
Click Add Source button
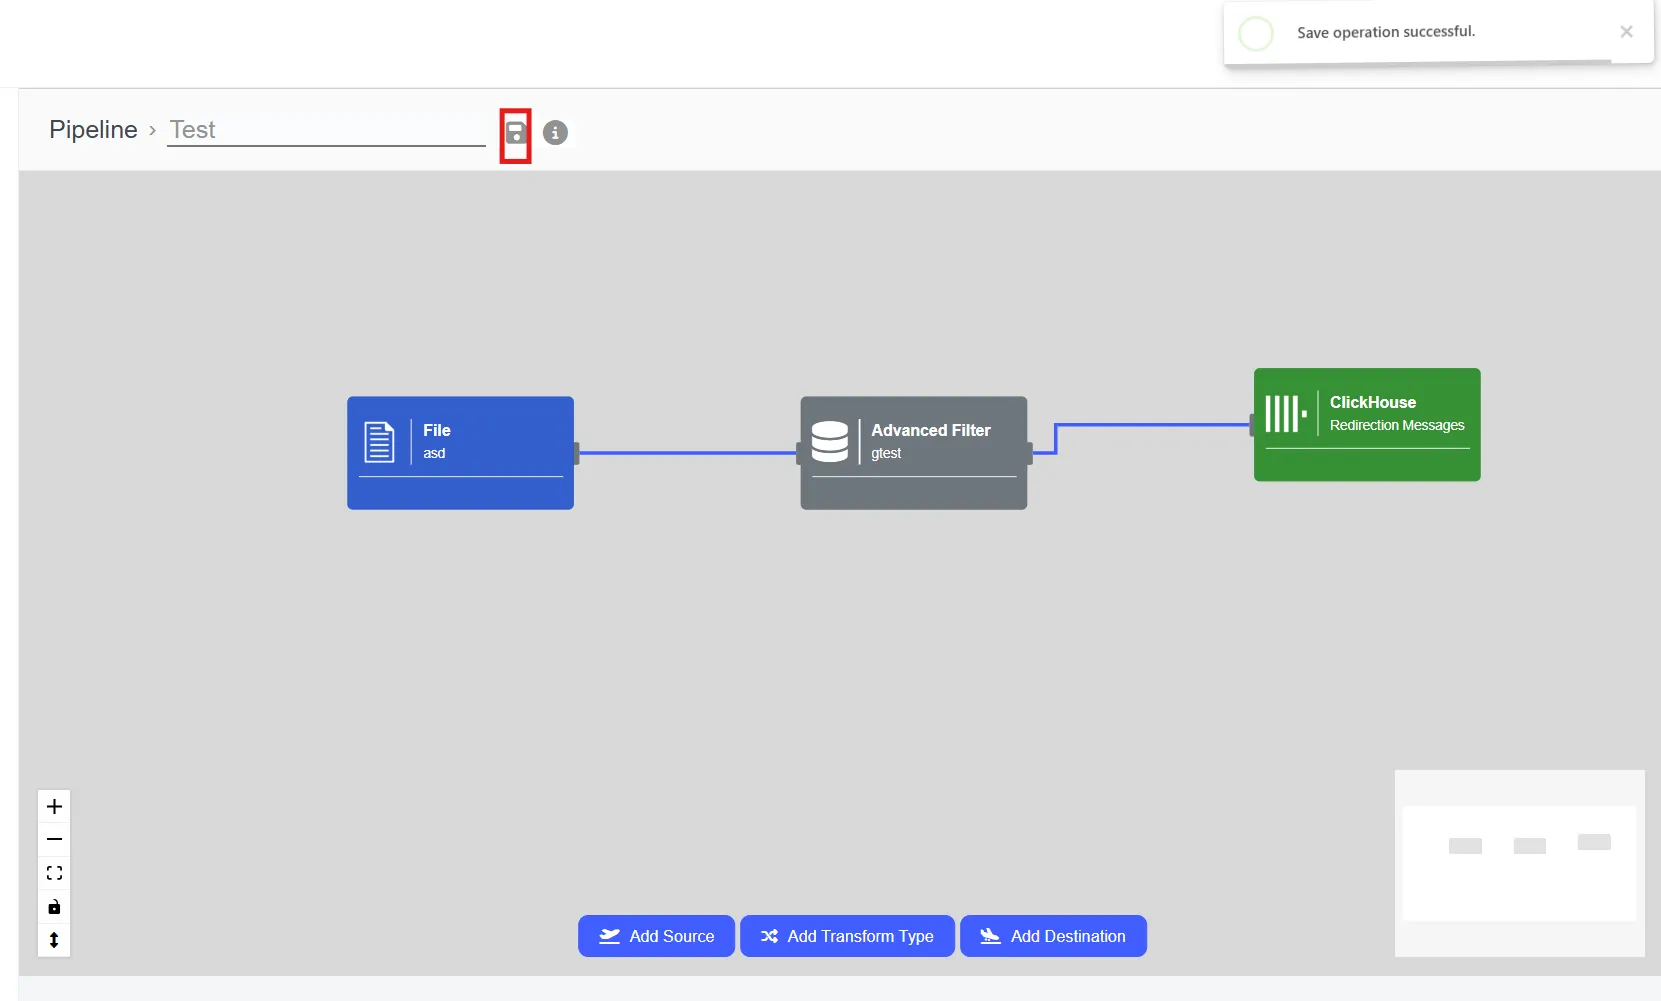click(656, 936)
